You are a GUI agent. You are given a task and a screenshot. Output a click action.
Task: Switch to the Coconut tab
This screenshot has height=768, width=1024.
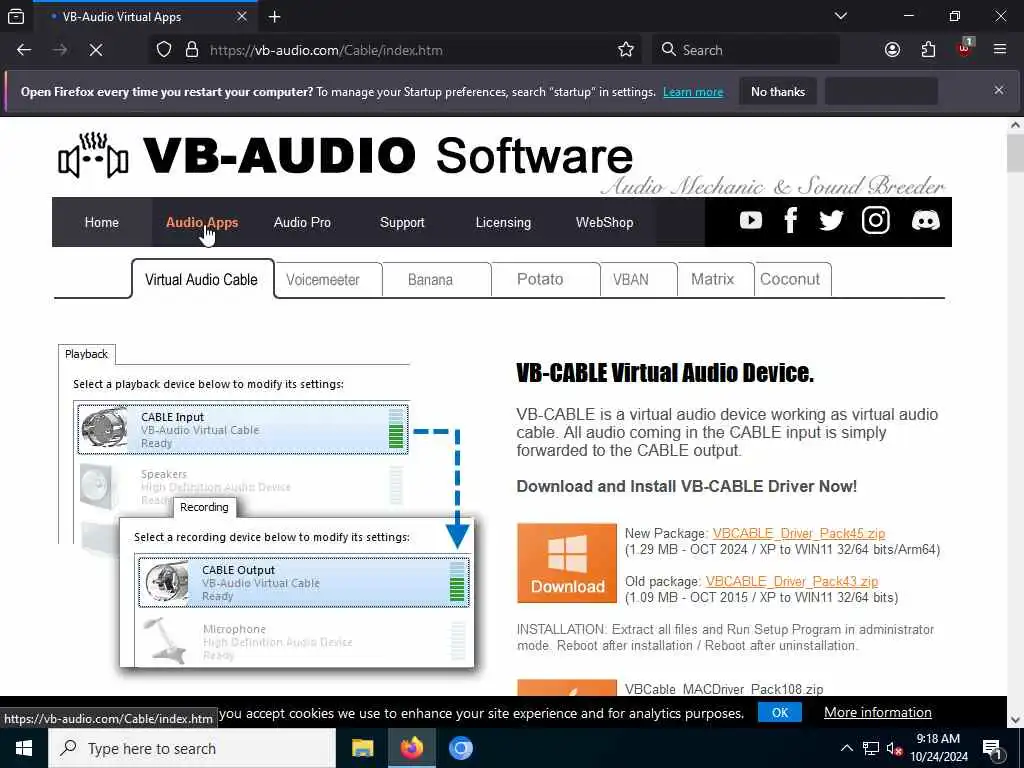790,280
